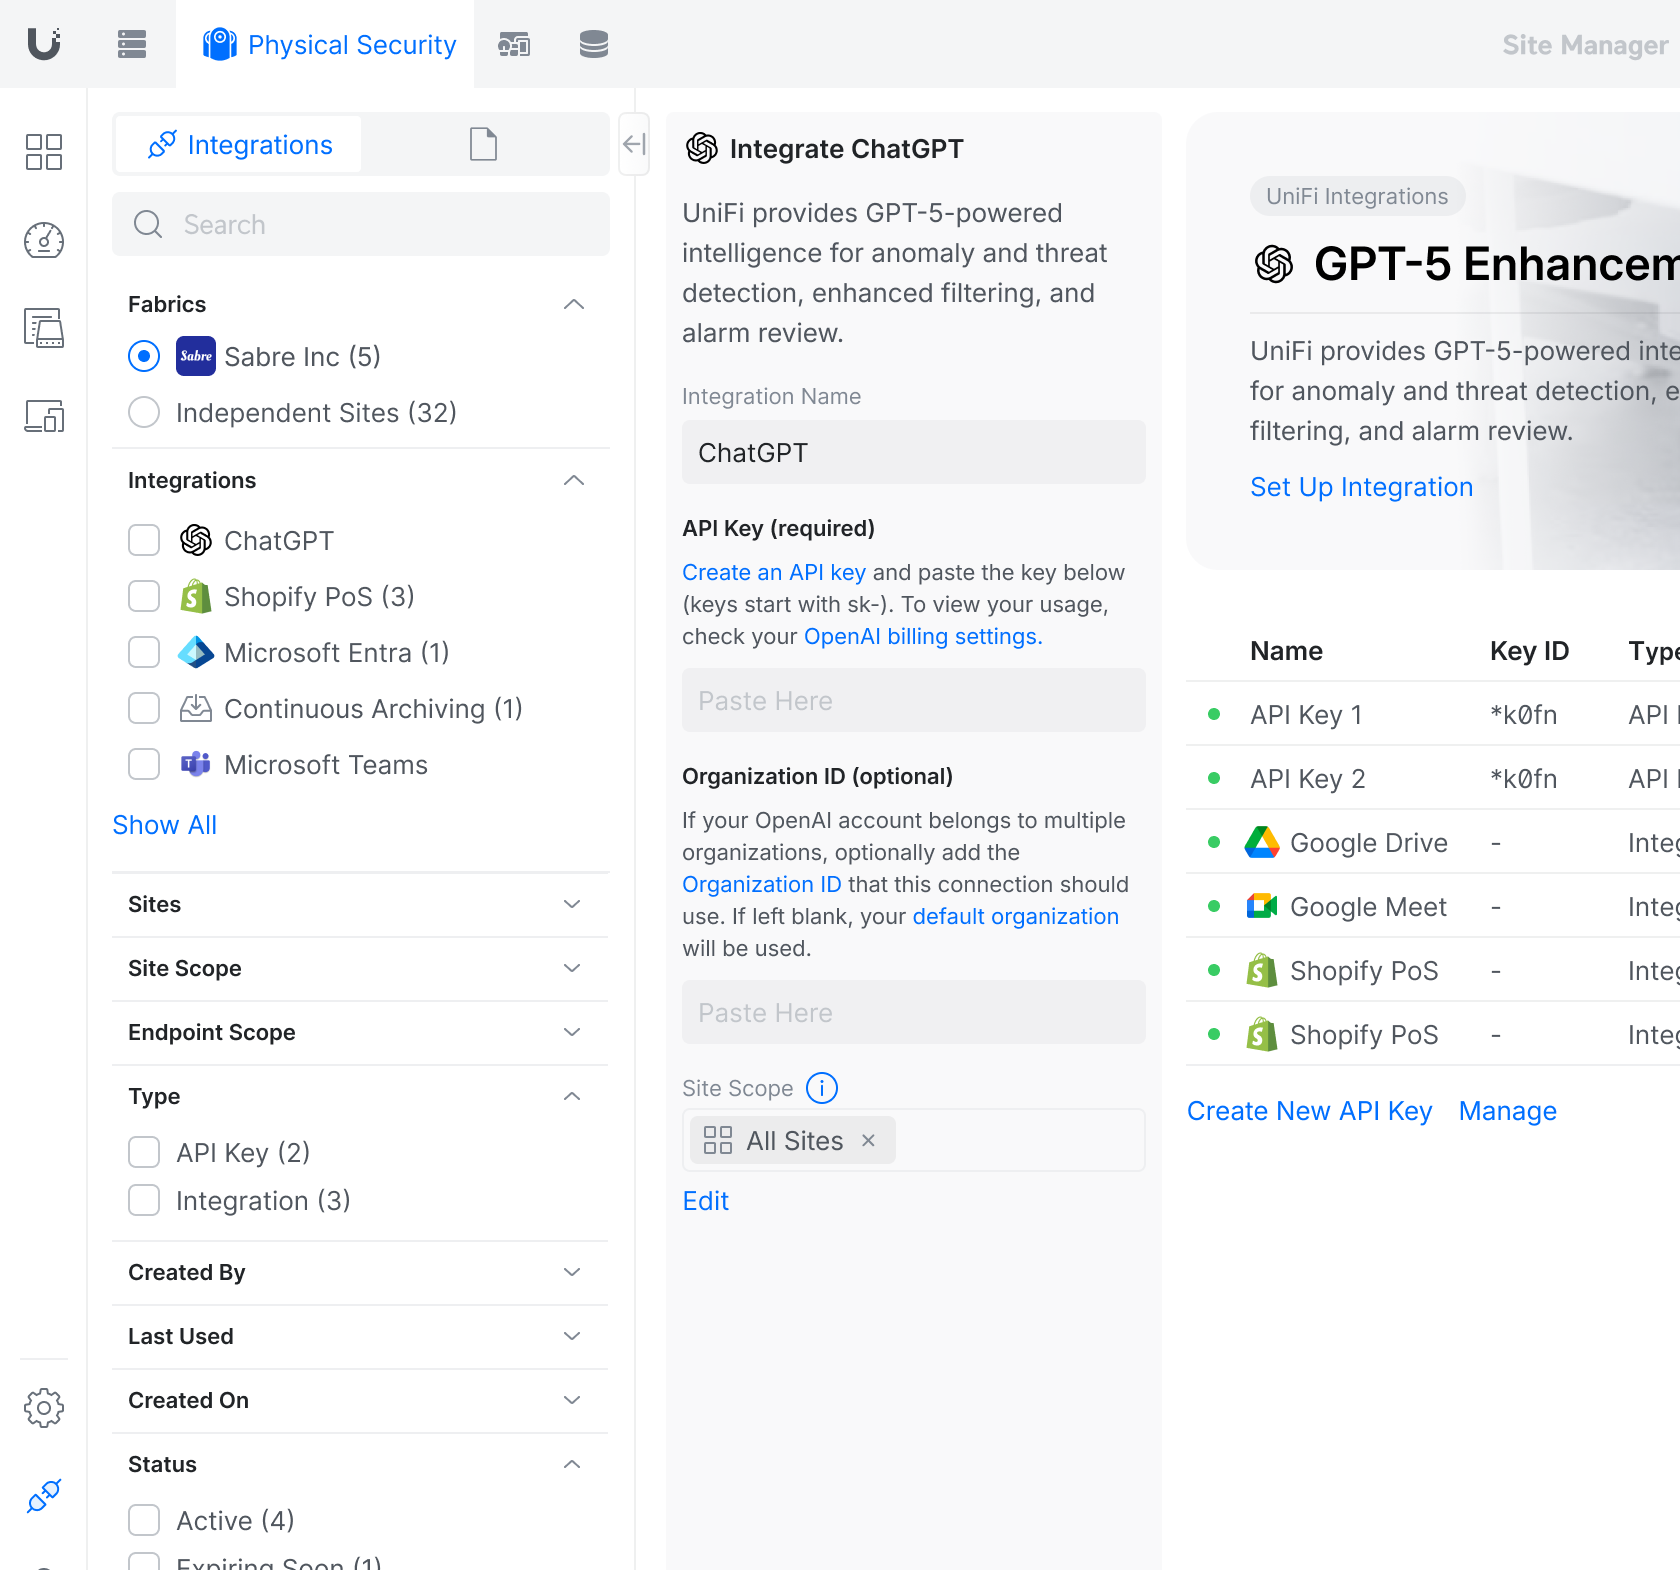This screenshot has width=1680, height=1570.
Task: Expand the Created On filter section
Action: click(x=573, y=1400)
